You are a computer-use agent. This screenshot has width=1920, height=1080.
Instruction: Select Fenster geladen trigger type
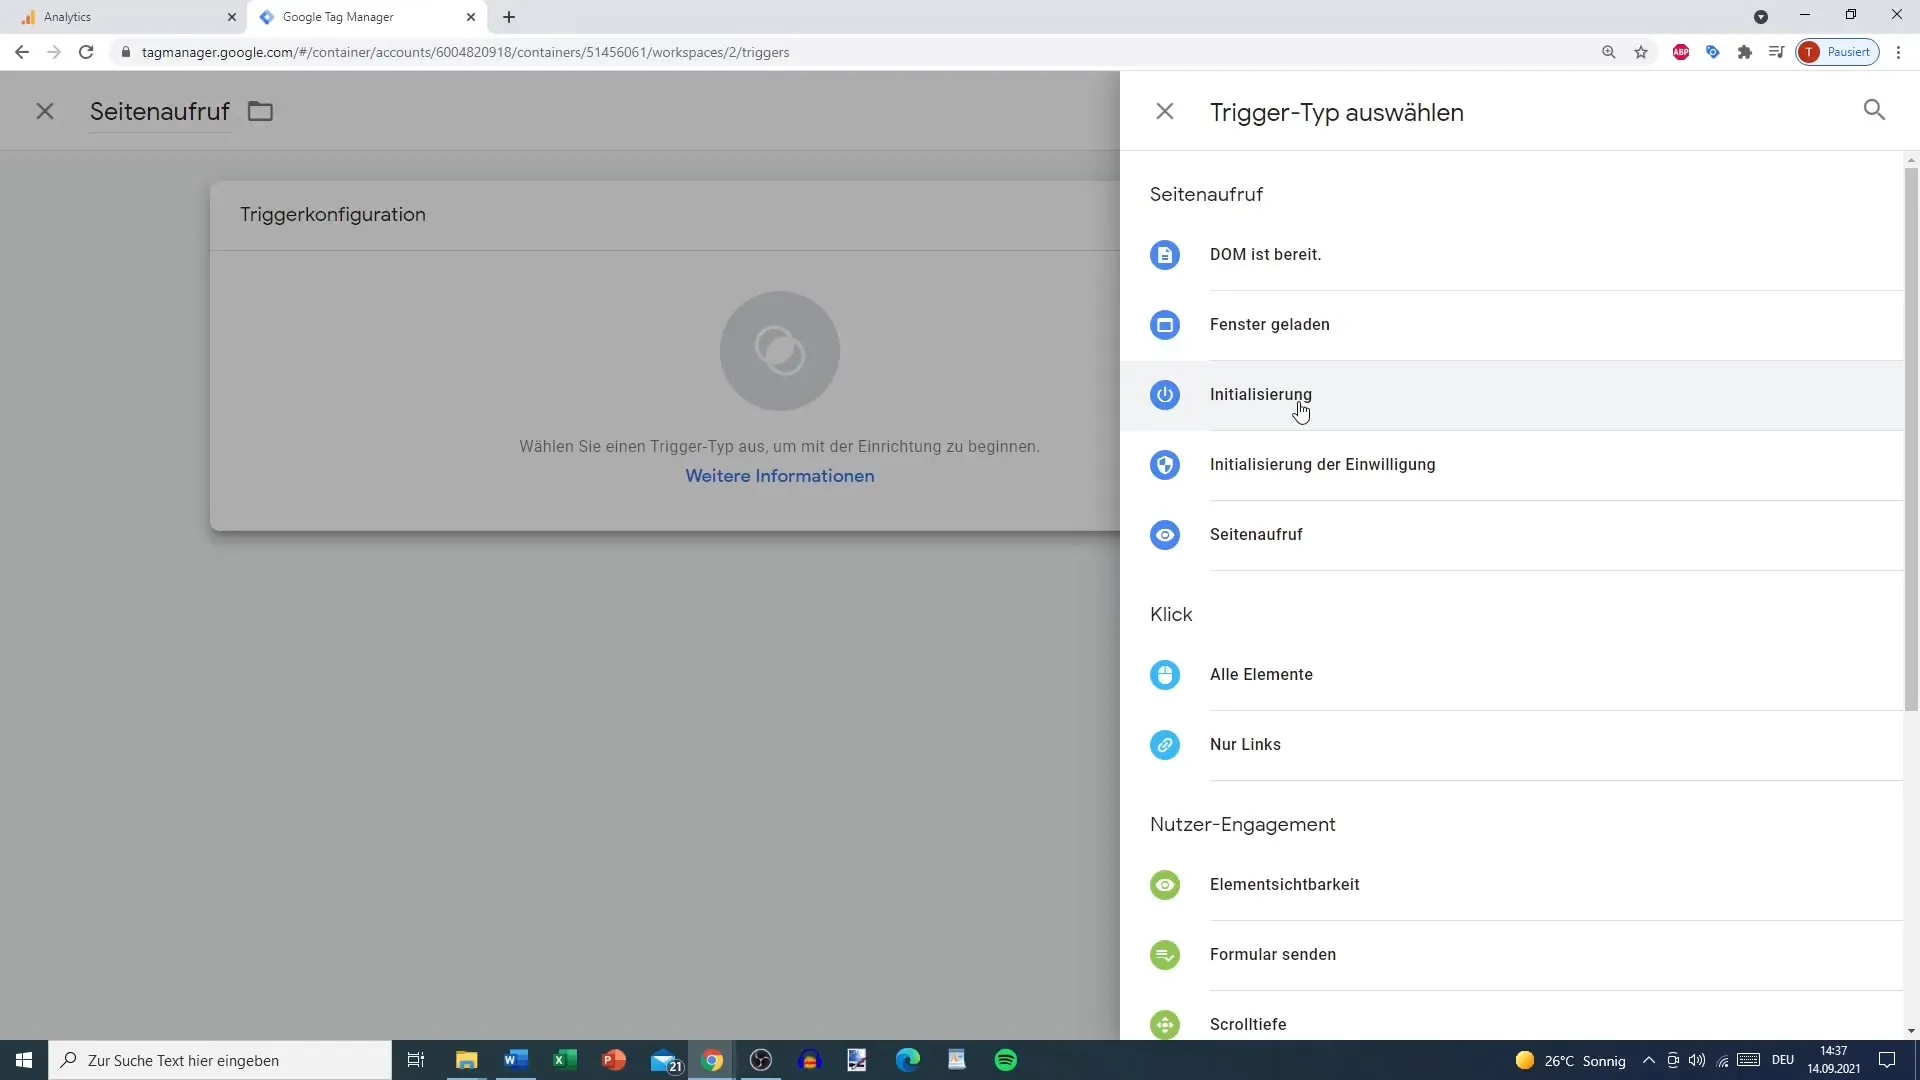click(1511, 325)
